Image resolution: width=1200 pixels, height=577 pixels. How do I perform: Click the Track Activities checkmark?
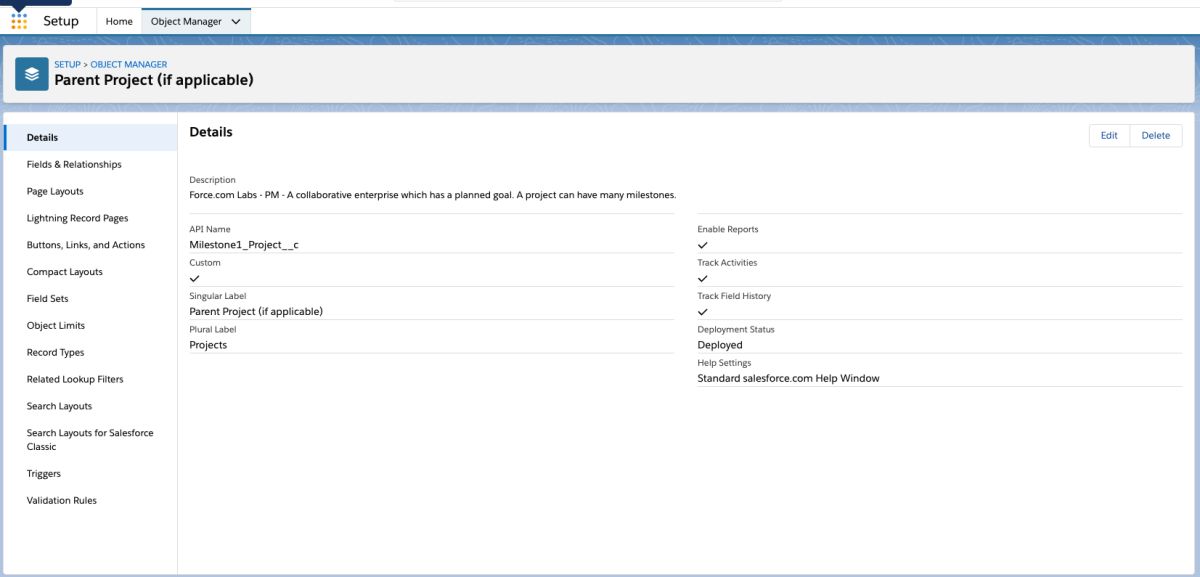(x=702, y=278)
